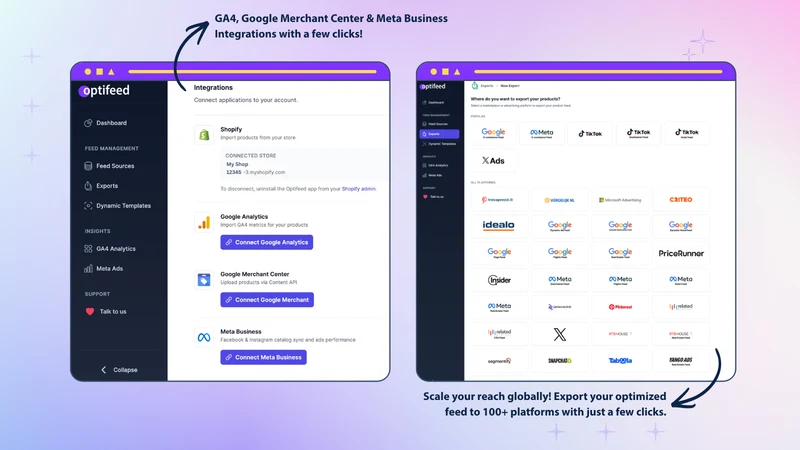Select the Taboola platform card
The image size is (800, 450).
(x=620, y=361)
